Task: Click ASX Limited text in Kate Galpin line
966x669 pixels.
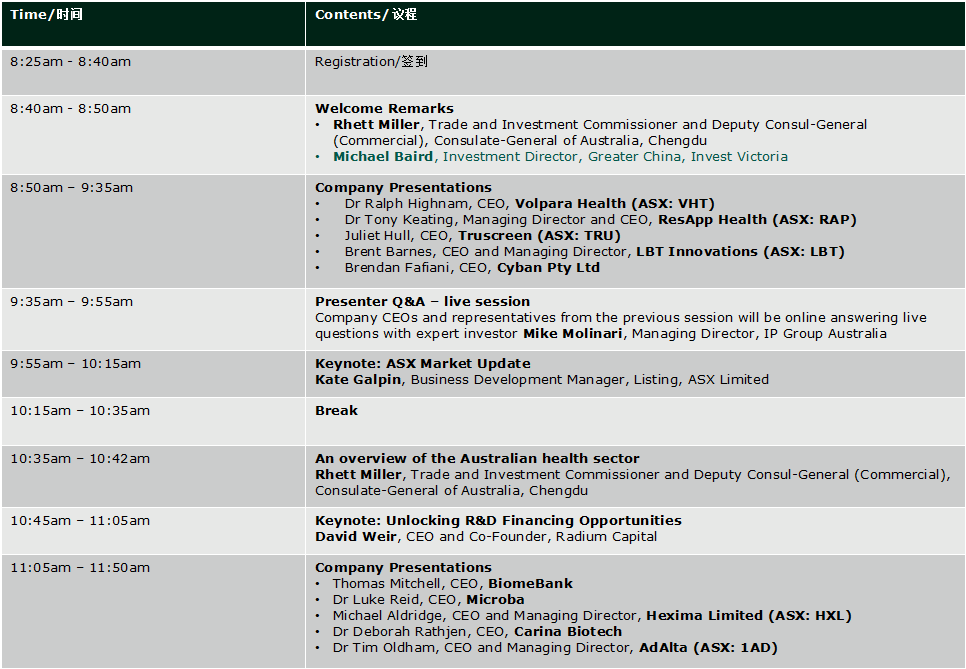Action: pos(728,379)
